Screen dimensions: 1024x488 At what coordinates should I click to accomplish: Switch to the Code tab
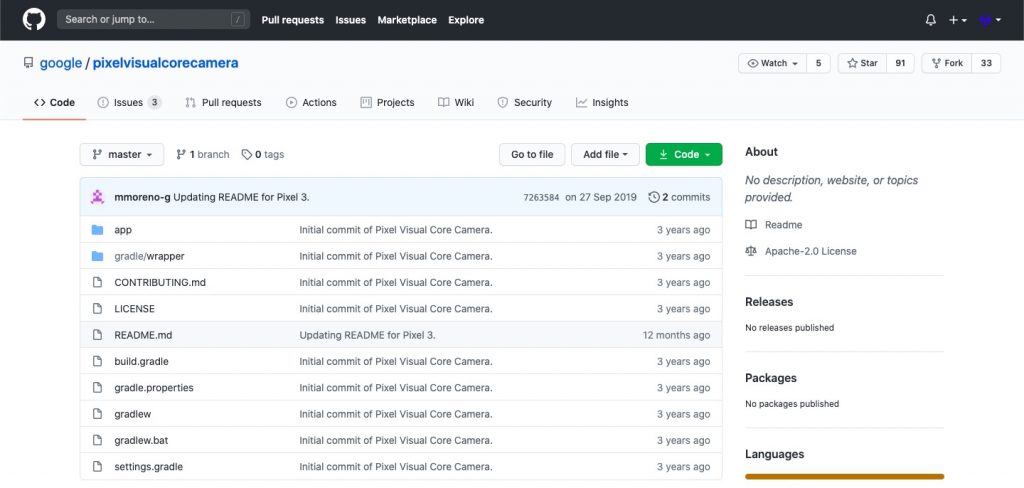pos(54,103)
